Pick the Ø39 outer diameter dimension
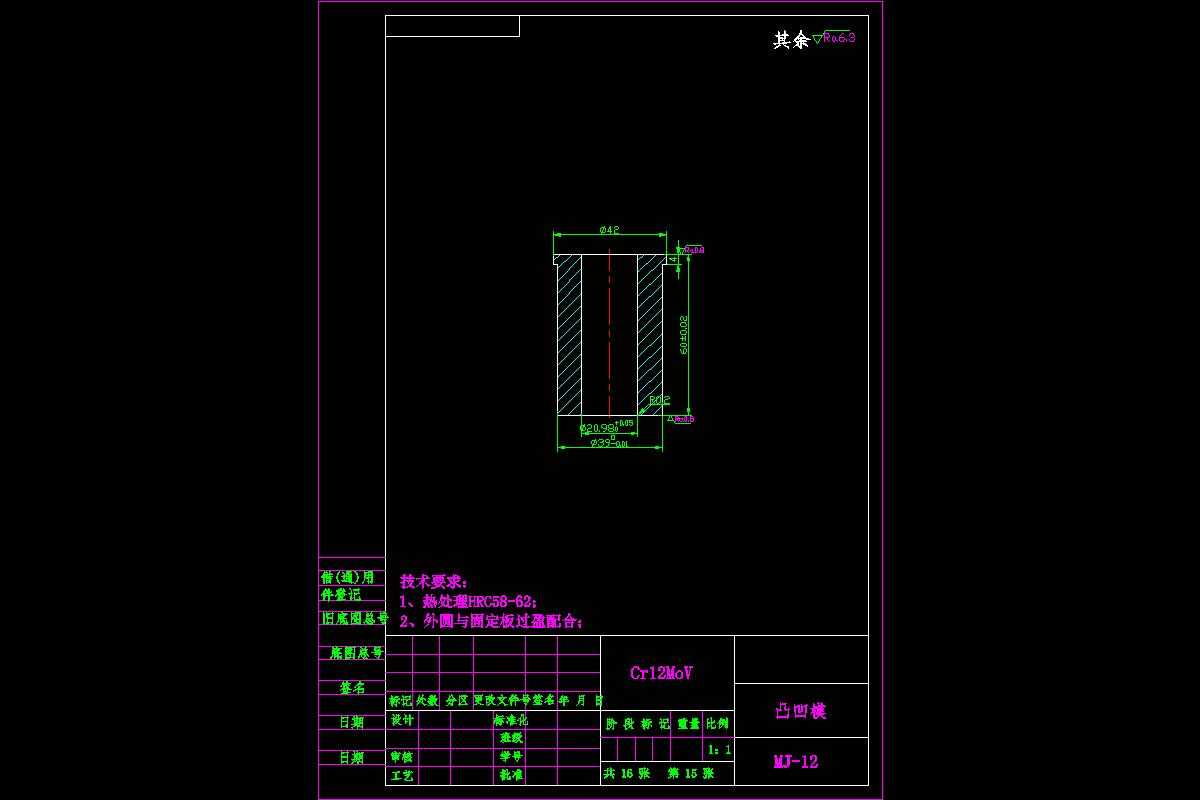The height and width of the screenshot is (800, 1200). coord(609,442)
